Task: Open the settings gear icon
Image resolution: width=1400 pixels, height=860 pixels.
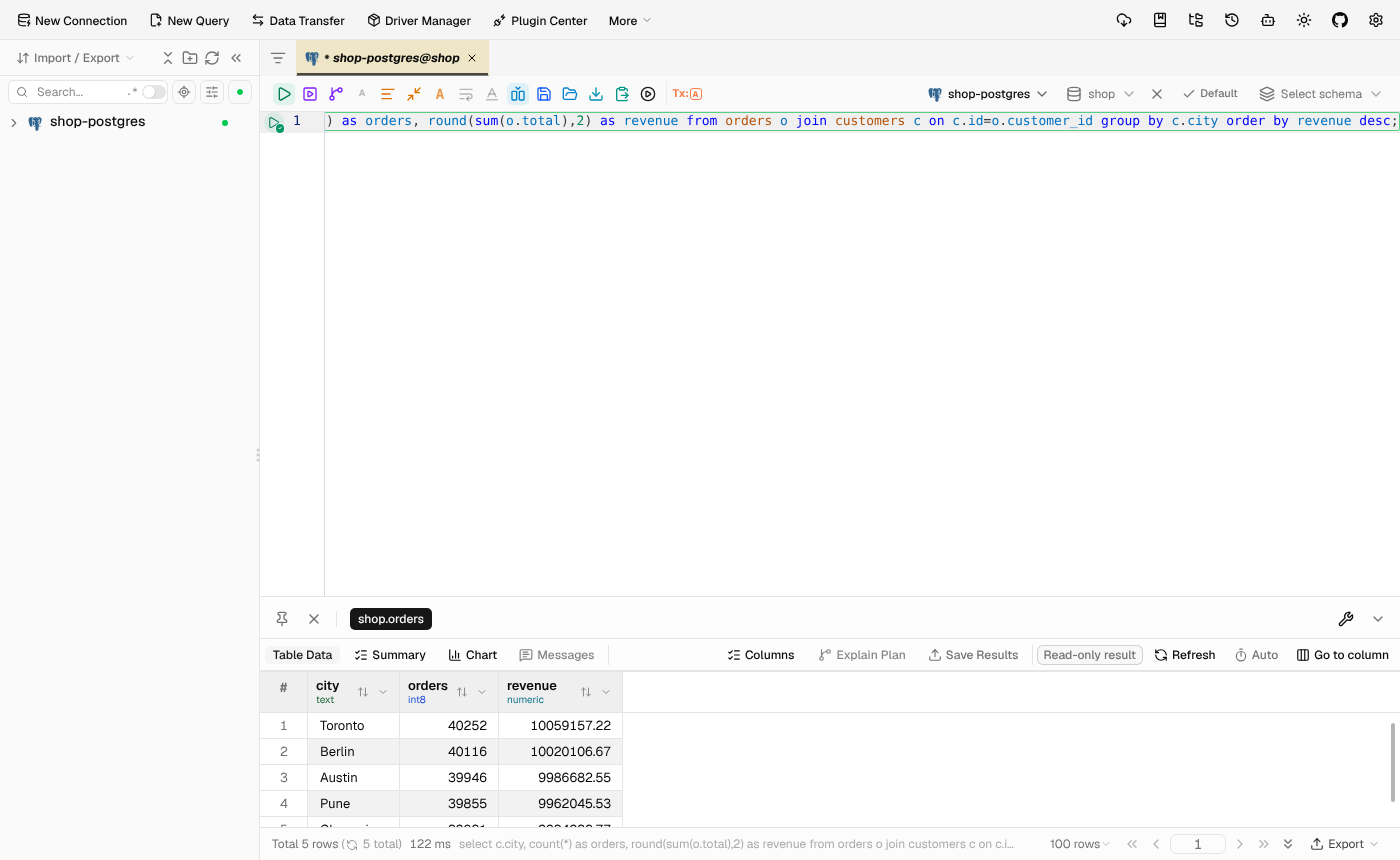Action: coord(1376,20)
